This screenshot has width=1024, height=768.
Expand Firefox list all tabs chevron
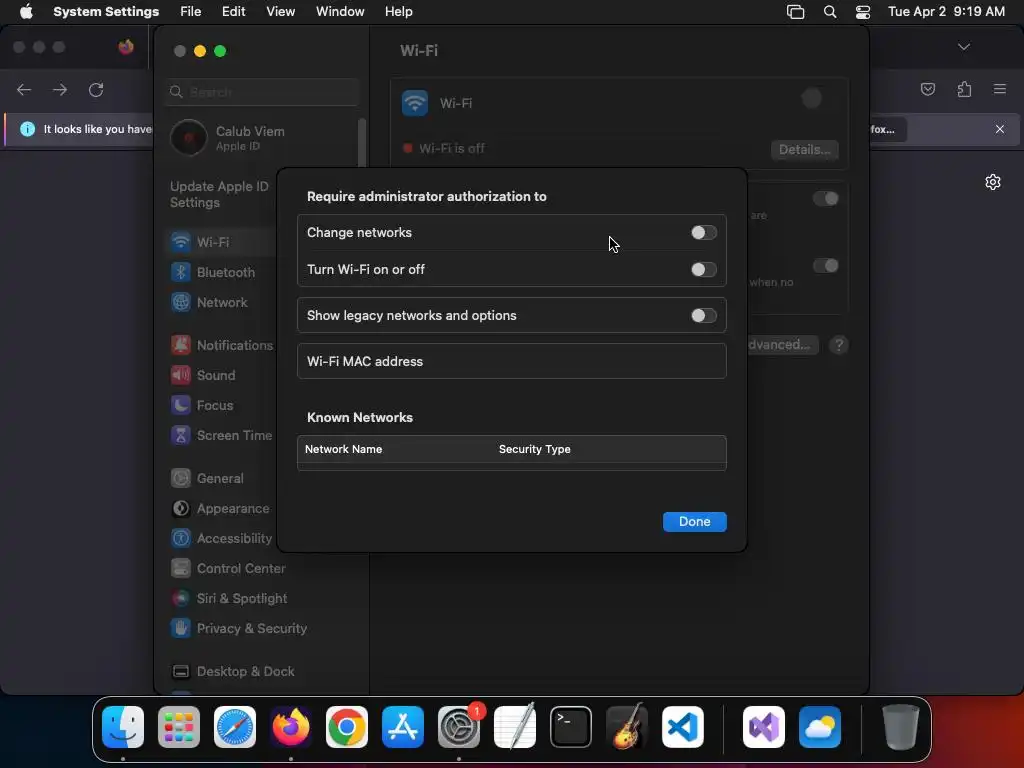pyautogui.click(x=964, y=47)
